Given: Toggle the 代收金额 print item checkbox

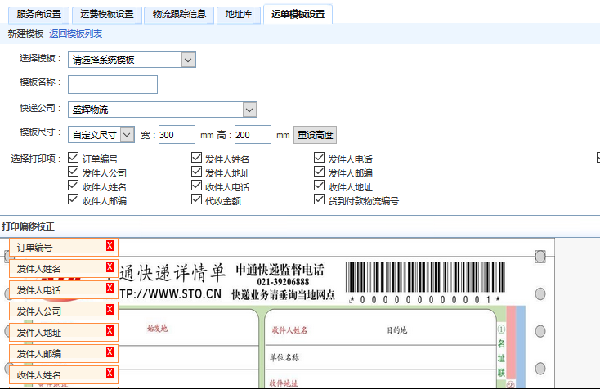Looking at the screenshot, I should (x=196, y=199).
